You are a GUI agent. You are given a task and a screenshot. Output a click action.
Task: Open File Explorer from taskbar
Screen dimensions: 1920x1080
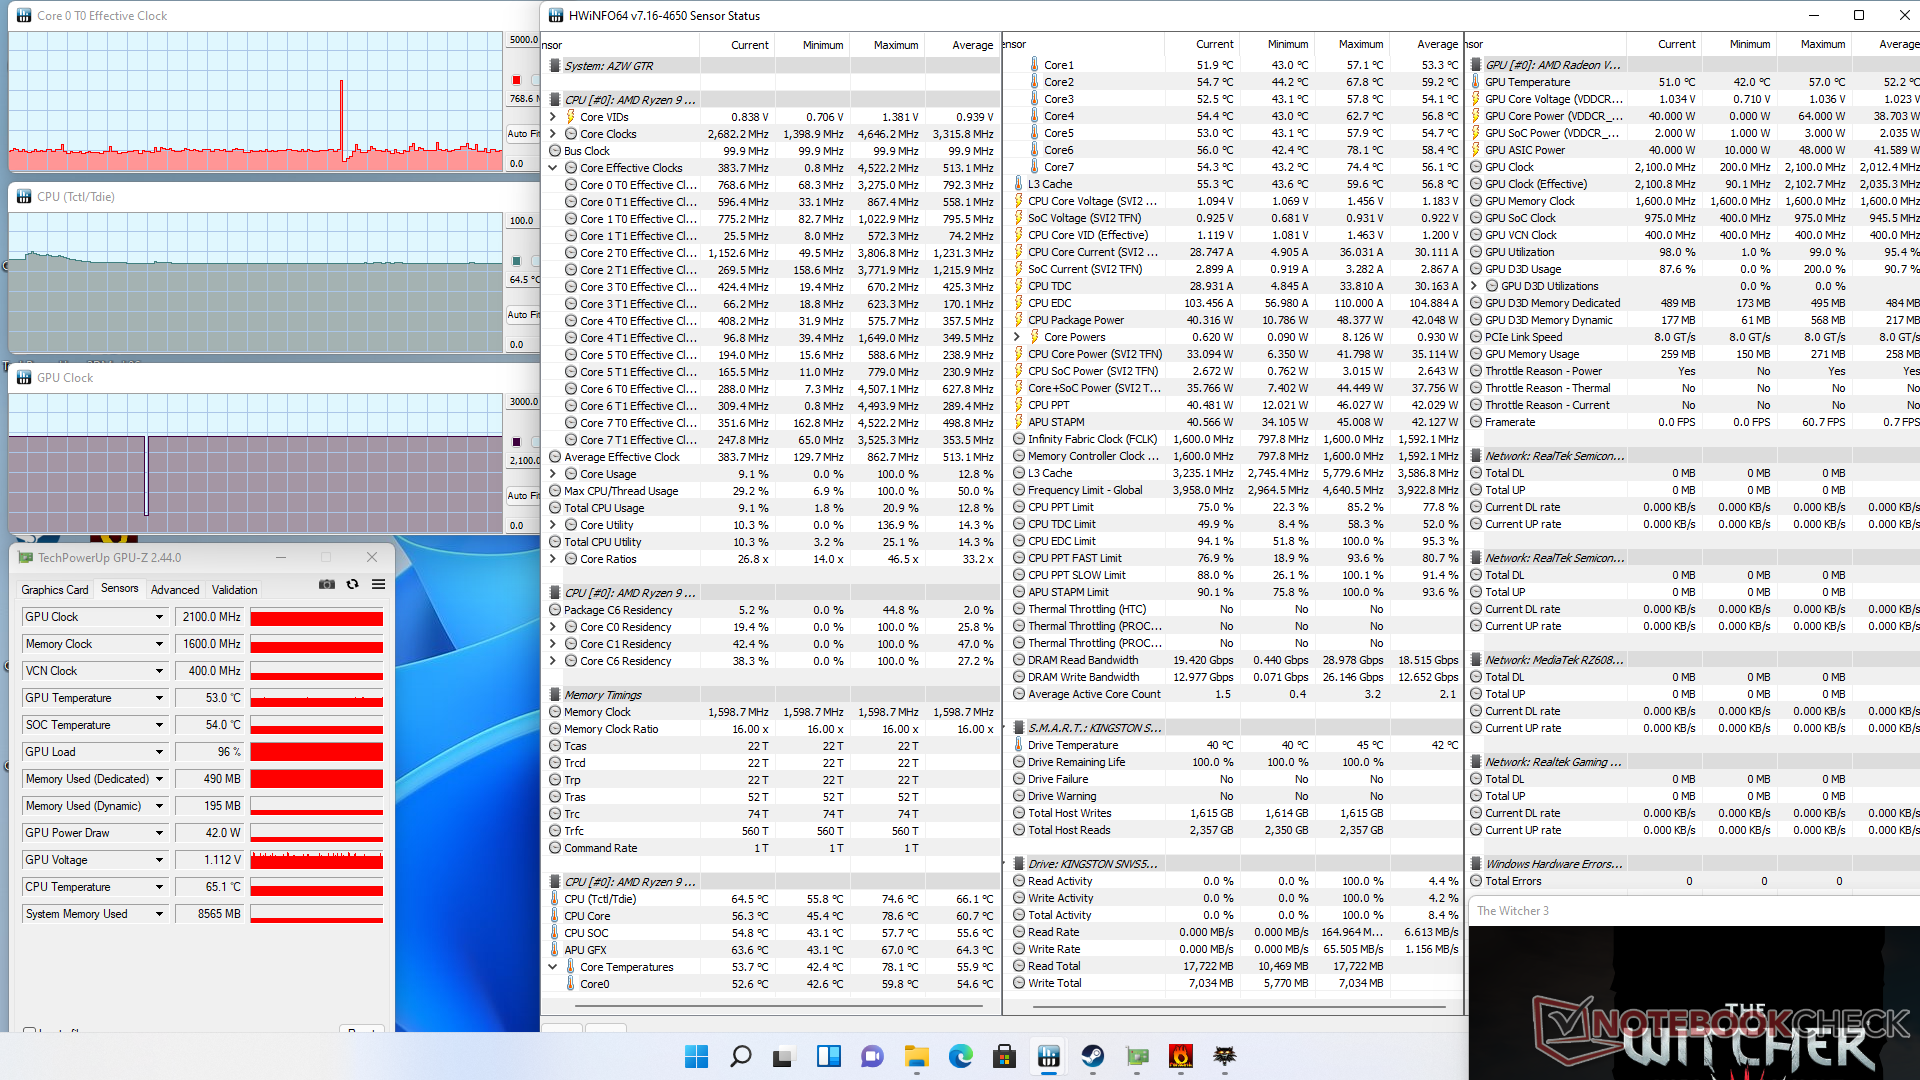pos(916,1056)
